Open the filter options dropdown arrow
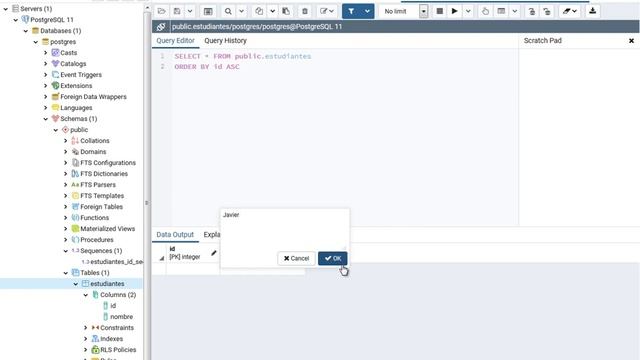The image size is (640, 360). pos(367,11)
